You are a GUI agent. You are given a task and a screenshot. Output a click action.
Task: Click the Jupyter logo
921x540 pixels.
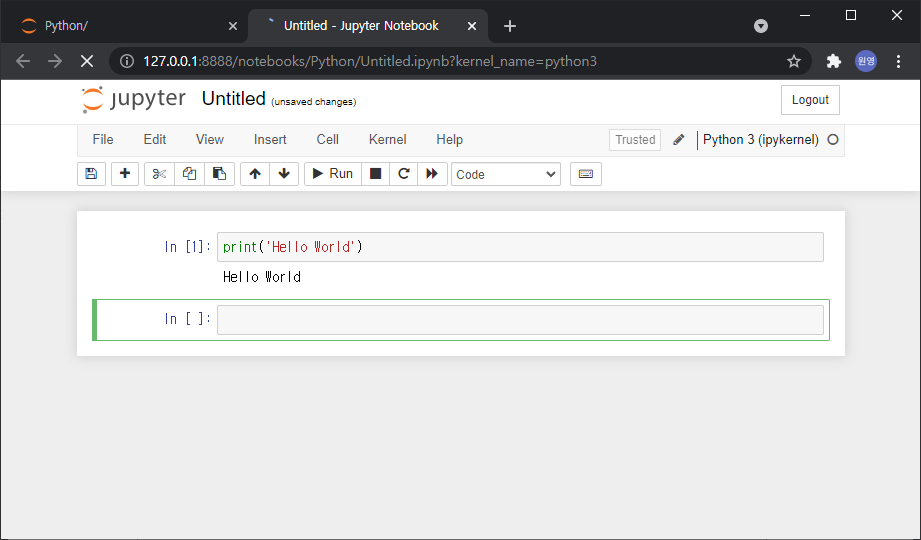click(134, 99)
